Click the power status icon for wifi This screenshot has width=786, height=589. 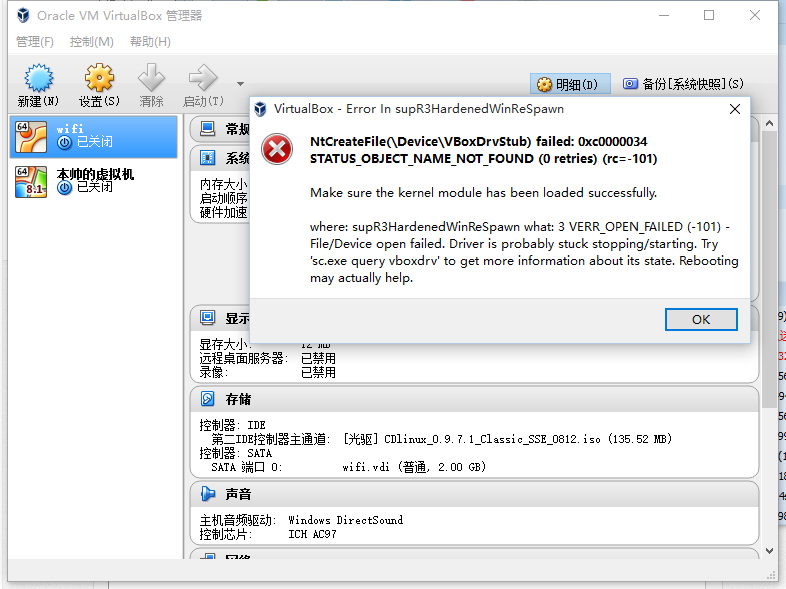[64, 143]
